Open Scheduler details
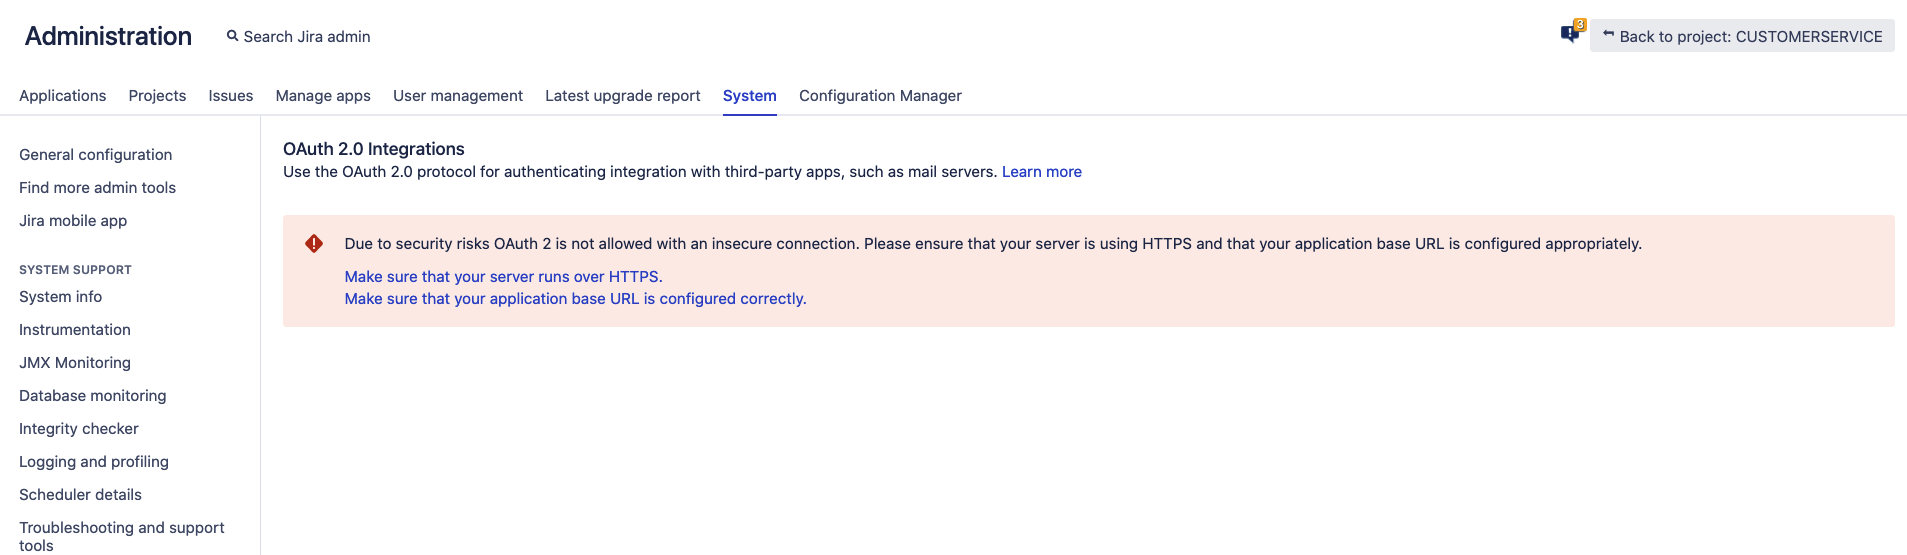The width and height of the screenshot is (1907, 555). pos(80,494)
